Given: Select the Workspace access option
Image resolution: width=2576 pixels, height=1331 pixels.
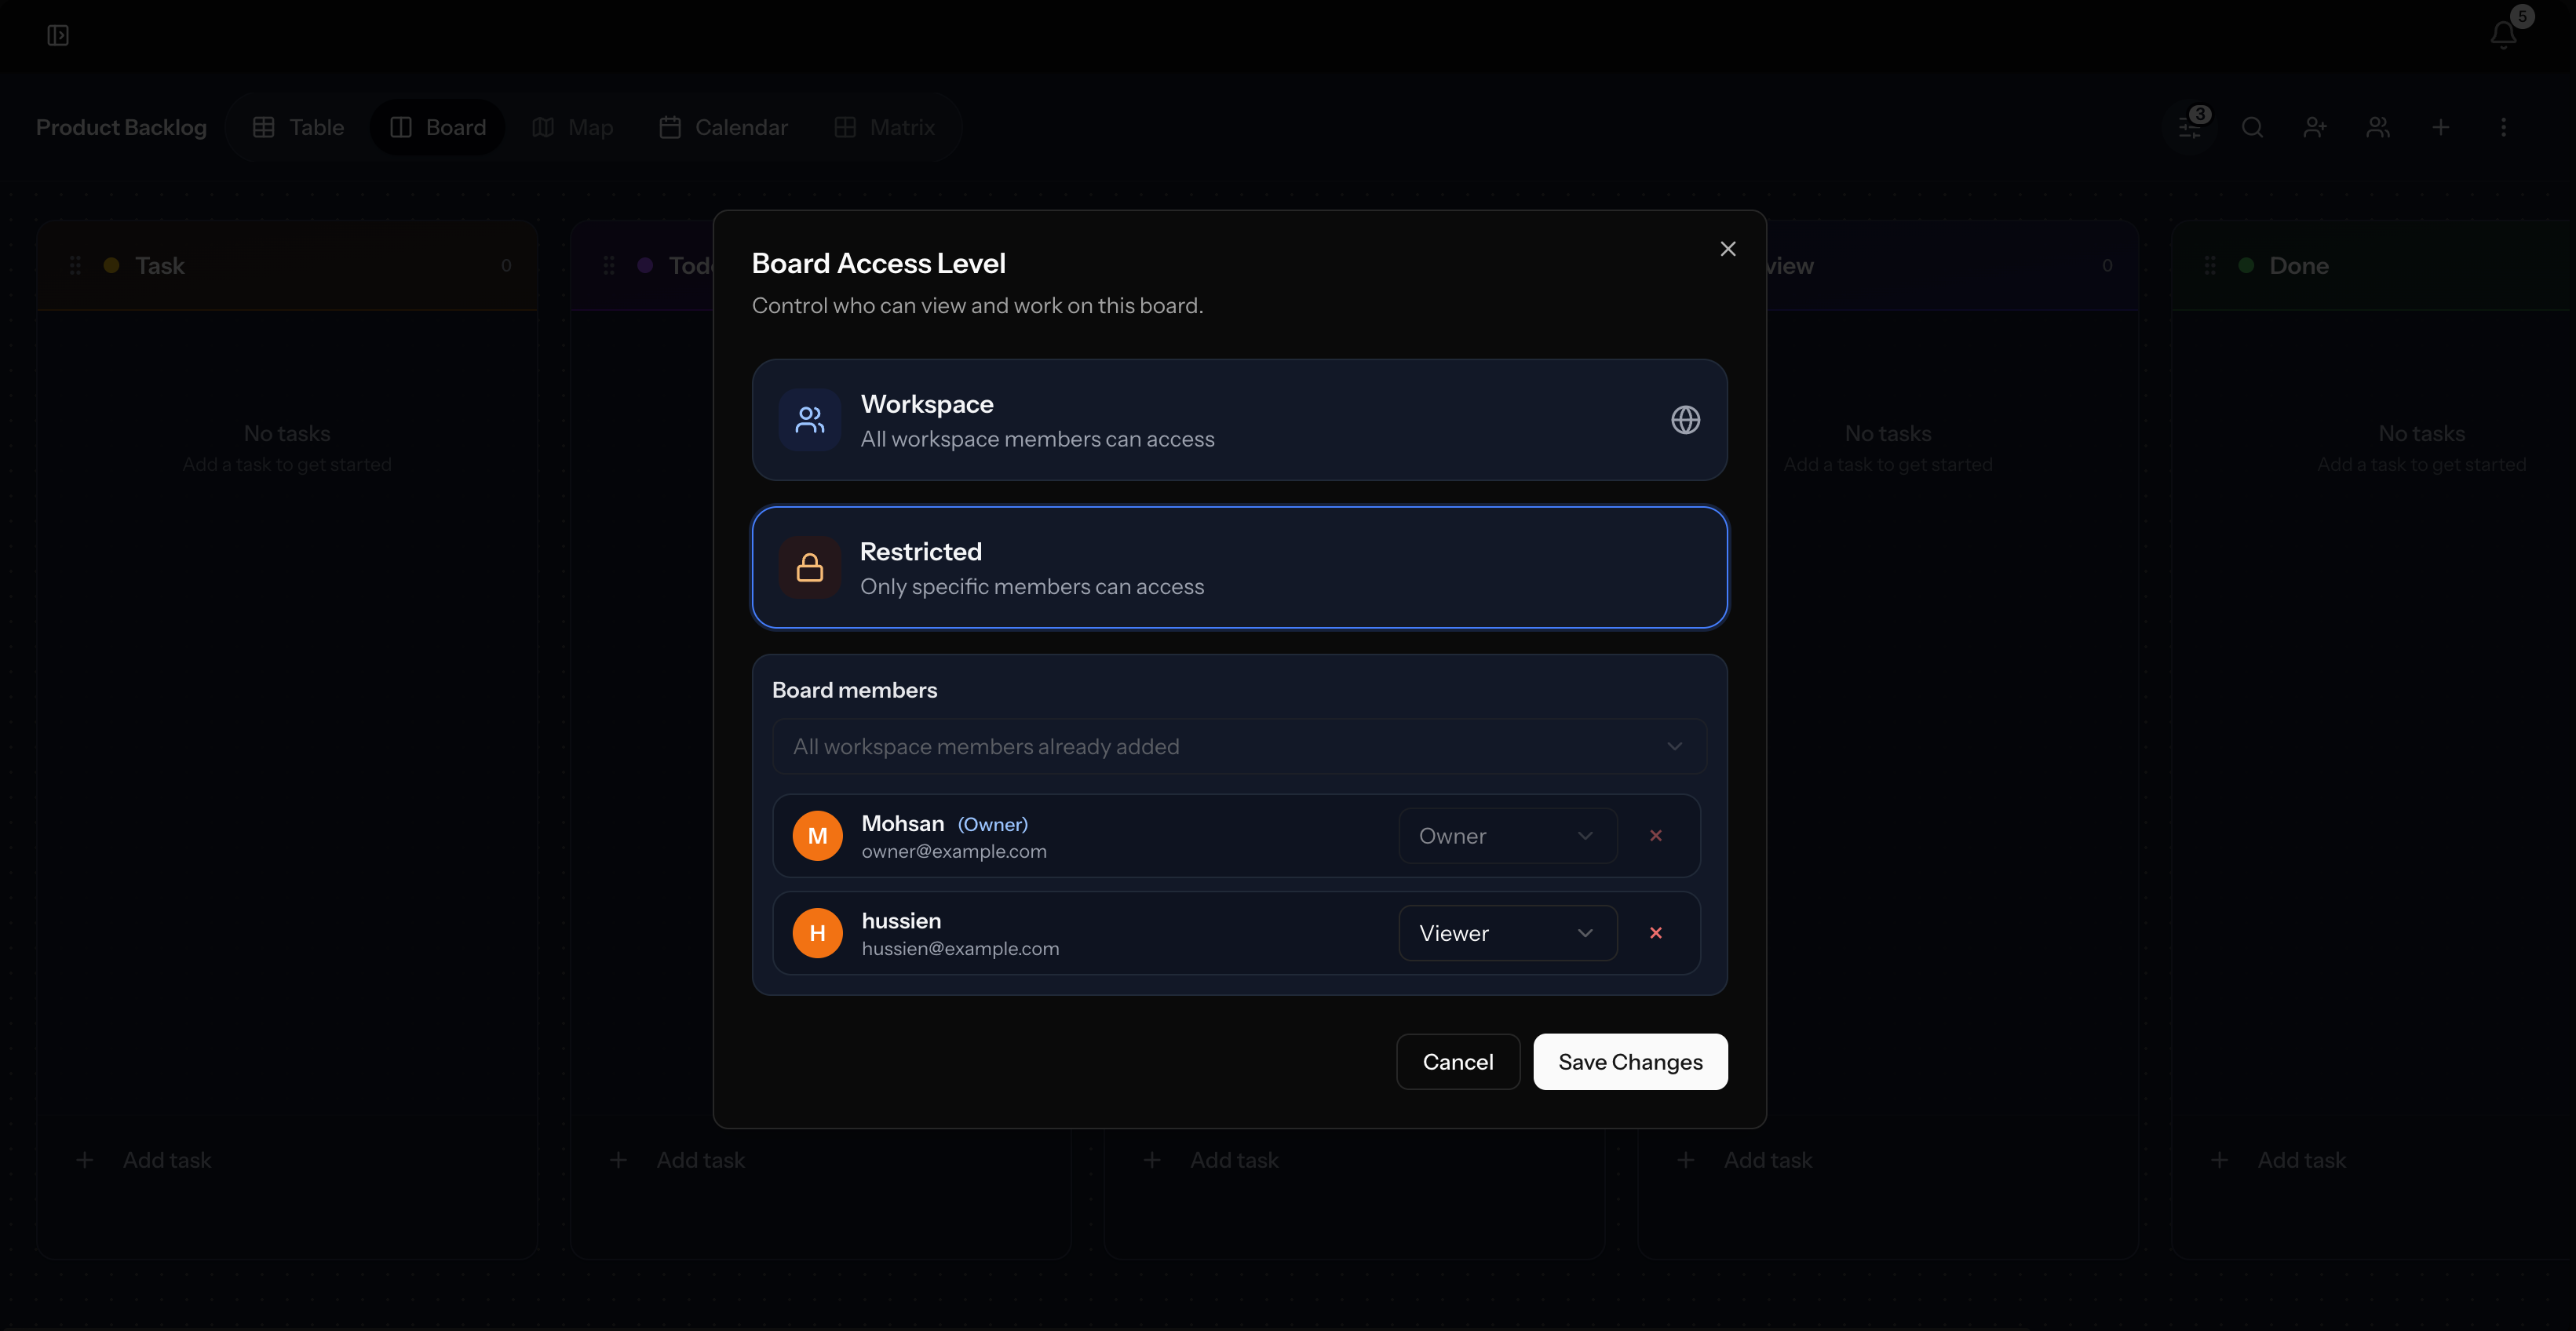Looking at the screenshot, I should (x=1239, y=420).
